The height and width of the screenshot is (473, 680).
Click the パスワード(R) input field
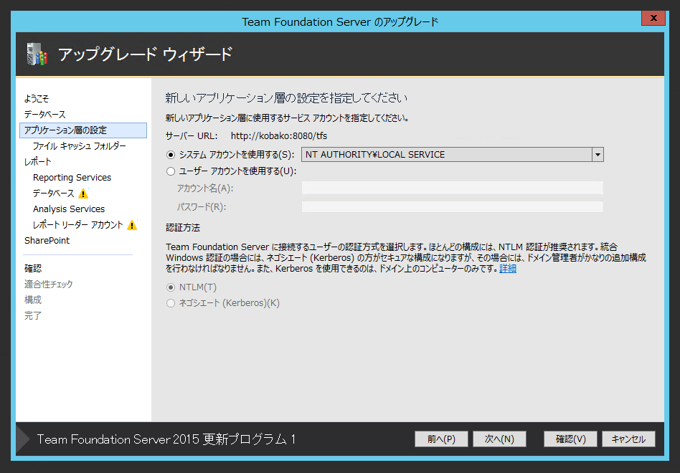pyautogui.click(x=452, y=207)
